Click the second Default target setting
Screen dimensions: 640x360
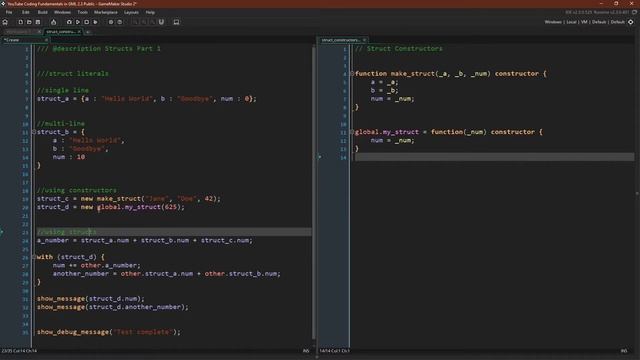pyautogui.click(x=618, y=22)
